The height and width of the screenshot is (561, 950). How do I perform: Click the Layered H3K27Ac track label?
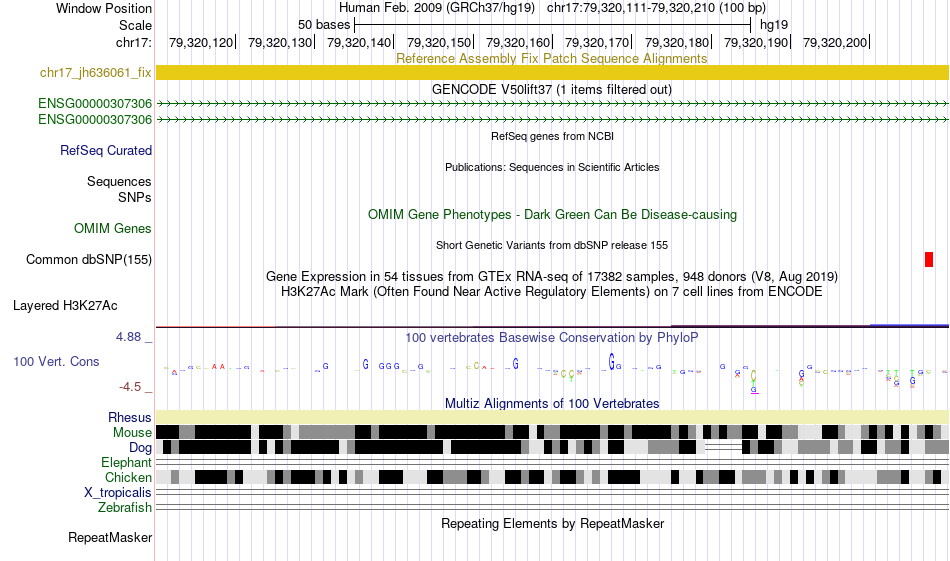tap(65, 305)
